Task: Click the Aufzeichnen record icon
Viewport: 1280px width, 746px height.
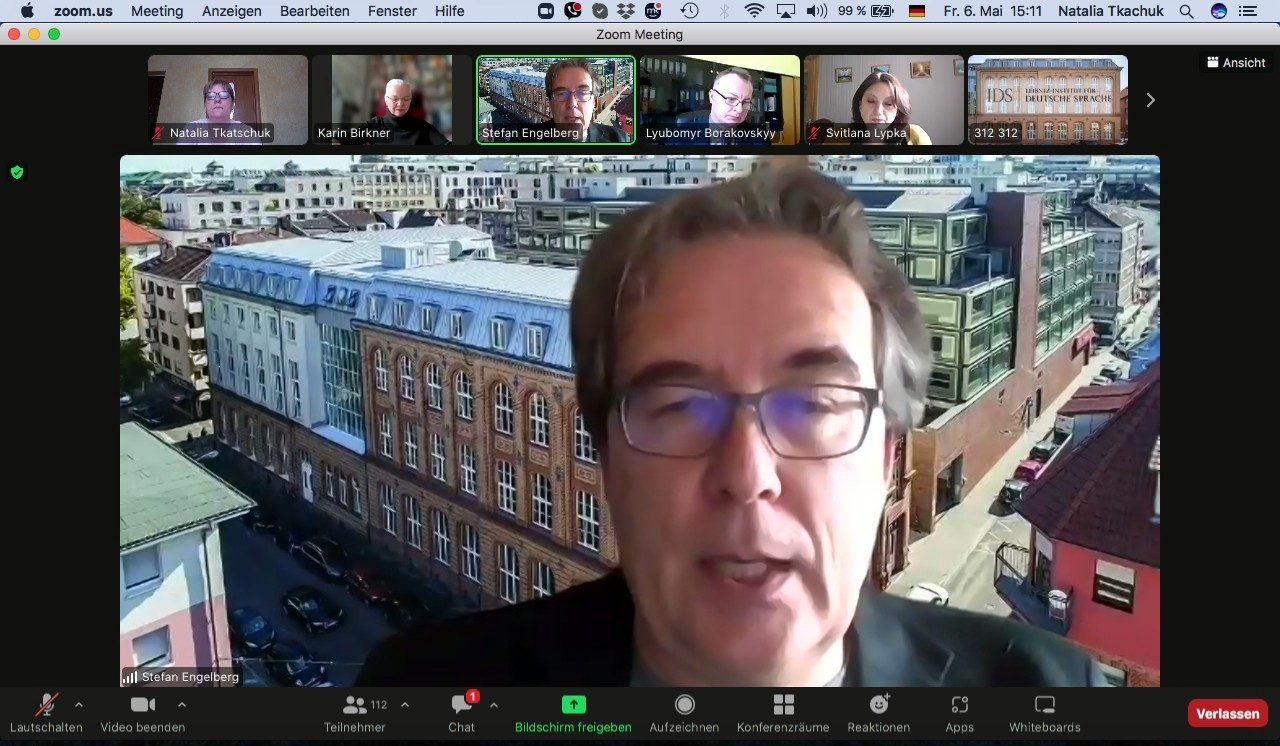Action: click(684, 705)
